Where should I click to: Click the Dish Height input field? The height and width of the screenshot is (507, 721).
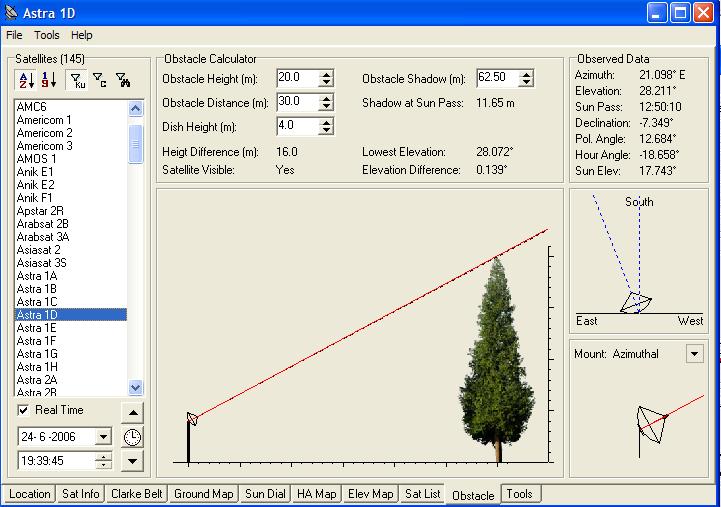pos(298,126)
